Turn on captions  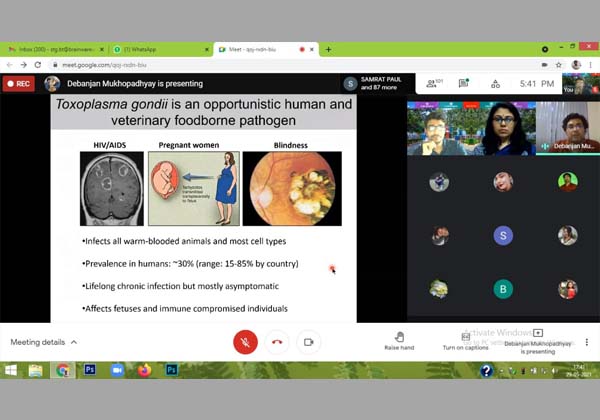465,341
